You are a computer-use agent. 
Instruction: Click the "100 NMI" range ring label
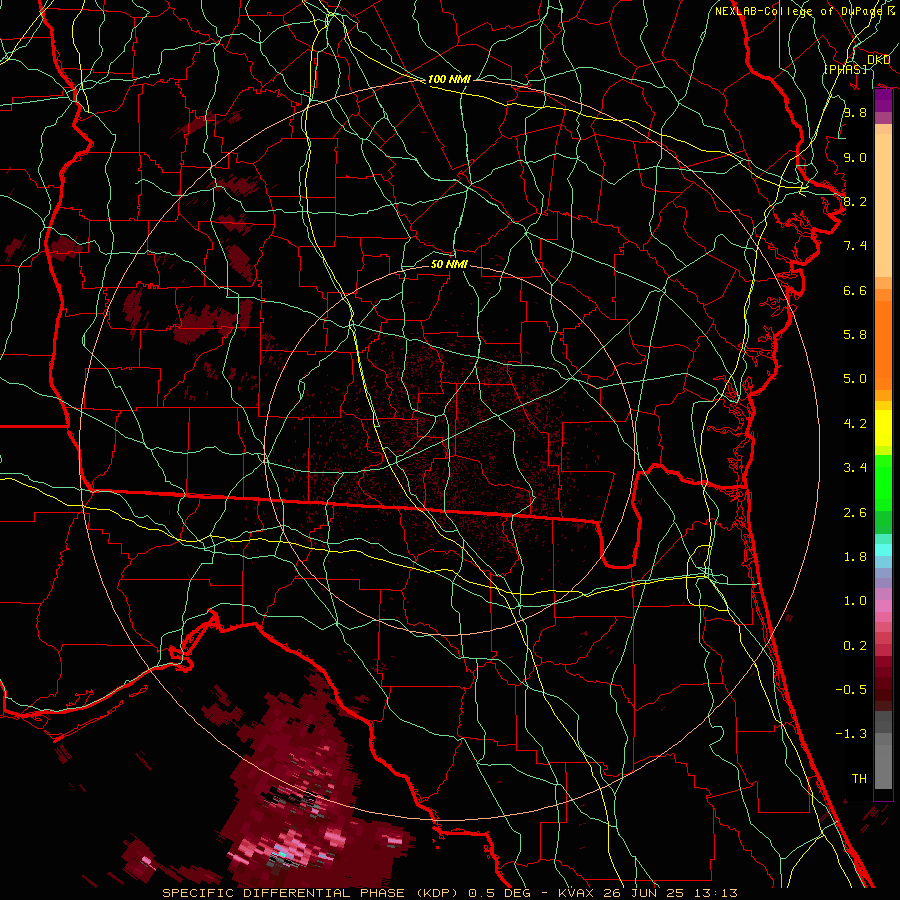click(x=449, y=79)
